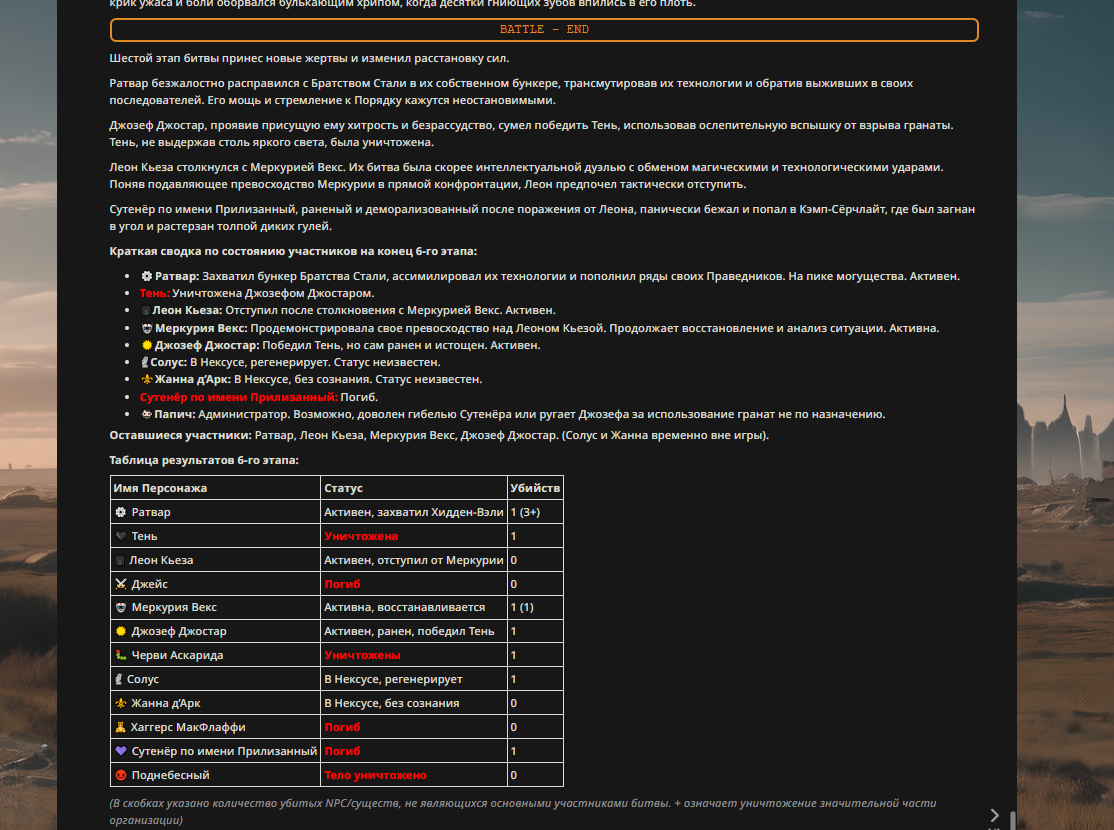The height and width of the screenshot is (830, 1114).
Task: Click the red 'Тень:' label in summary list
Action: (x=154, y=293)
